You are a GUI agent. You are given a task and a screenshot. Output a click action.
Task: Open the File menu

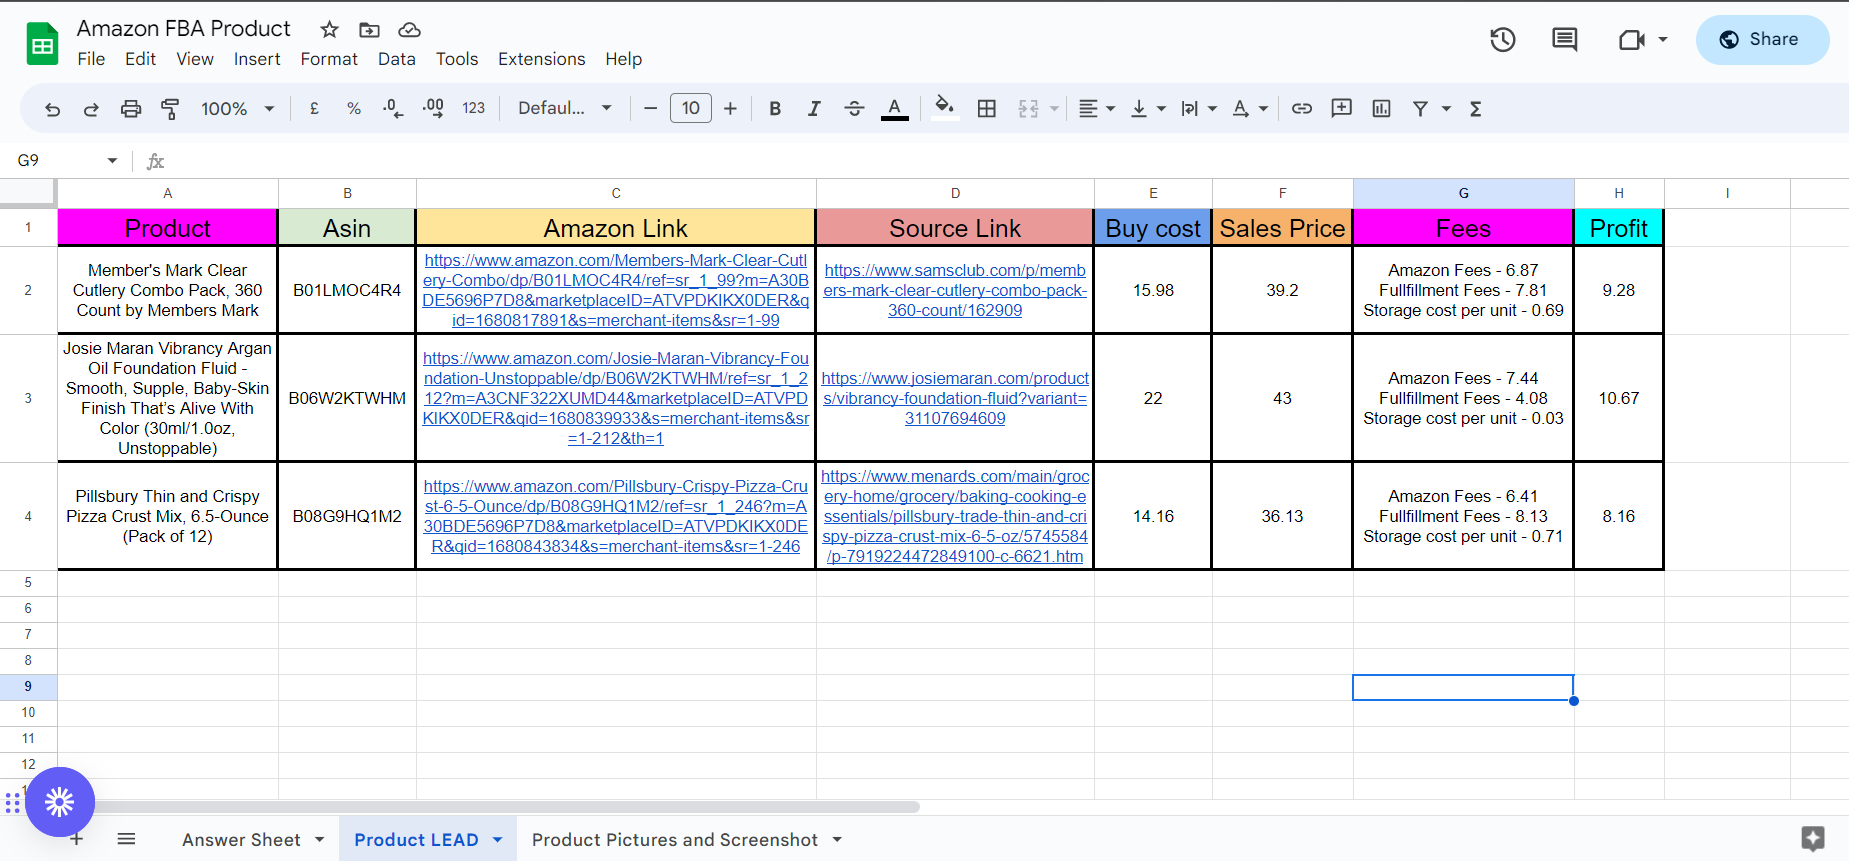[x=91, y=60]
